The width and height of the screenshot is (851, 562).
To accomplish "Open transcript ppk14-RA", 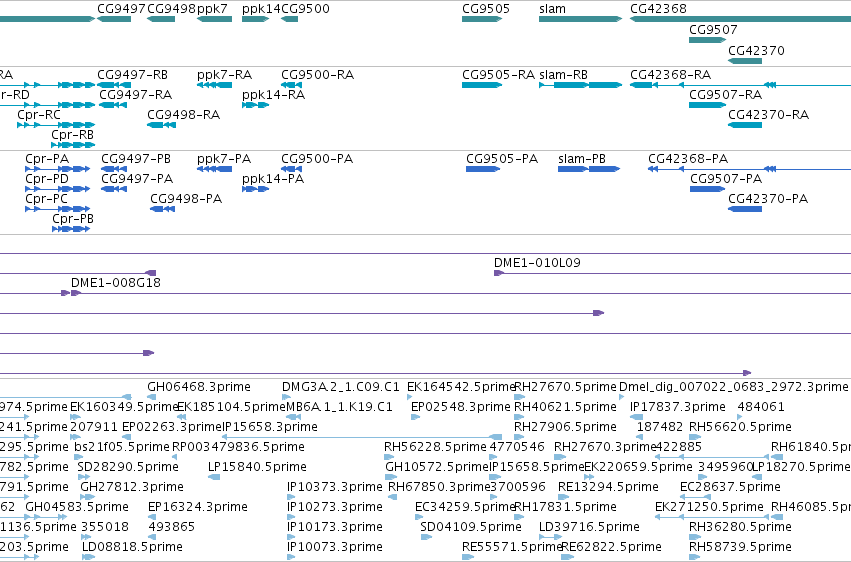I will tap(274, 95).
